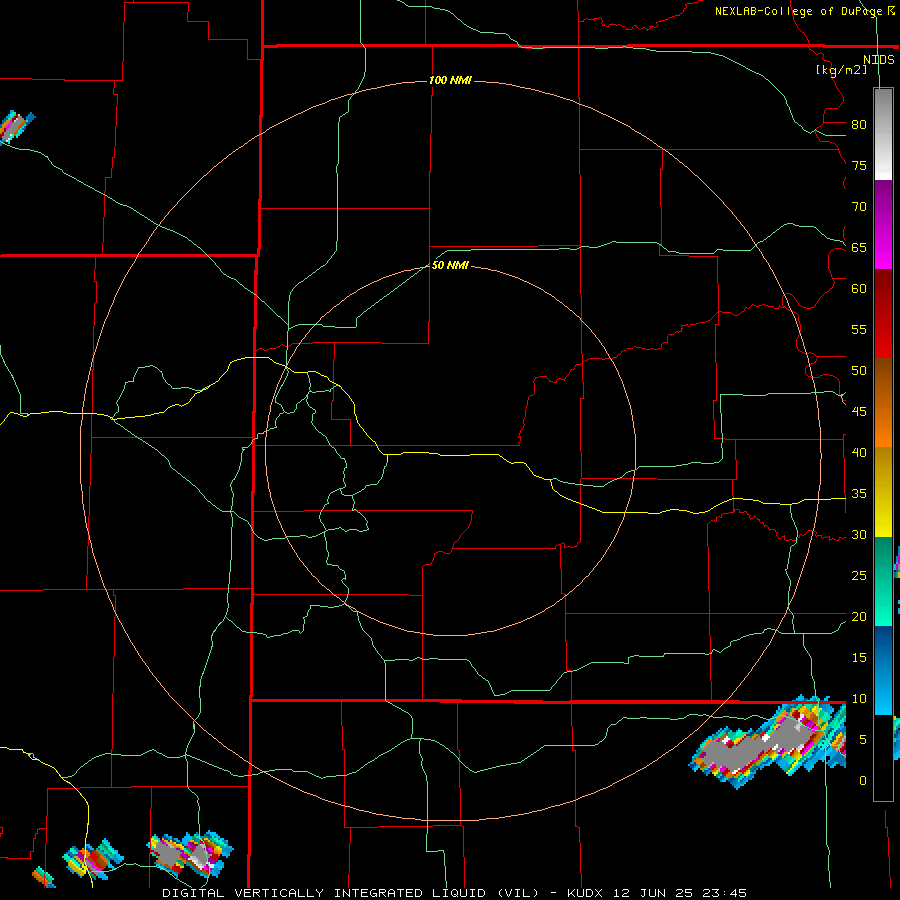
Task: Select the 50 value on the color scale
Action: (x=859, y=371)
